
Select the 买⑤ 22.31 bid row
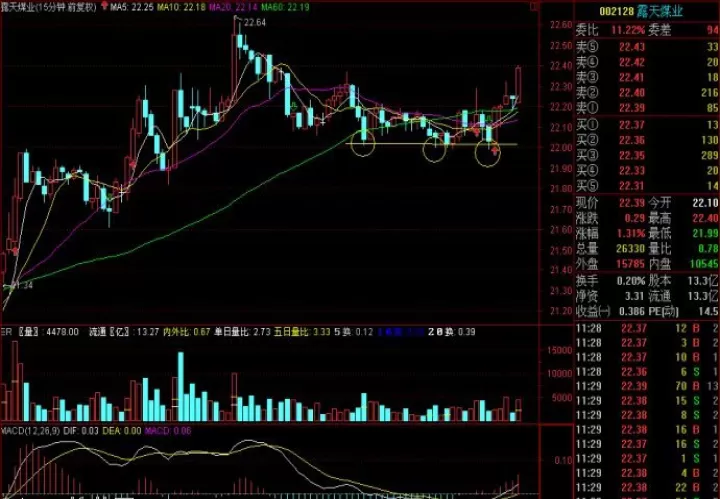[x=647, y=186]
